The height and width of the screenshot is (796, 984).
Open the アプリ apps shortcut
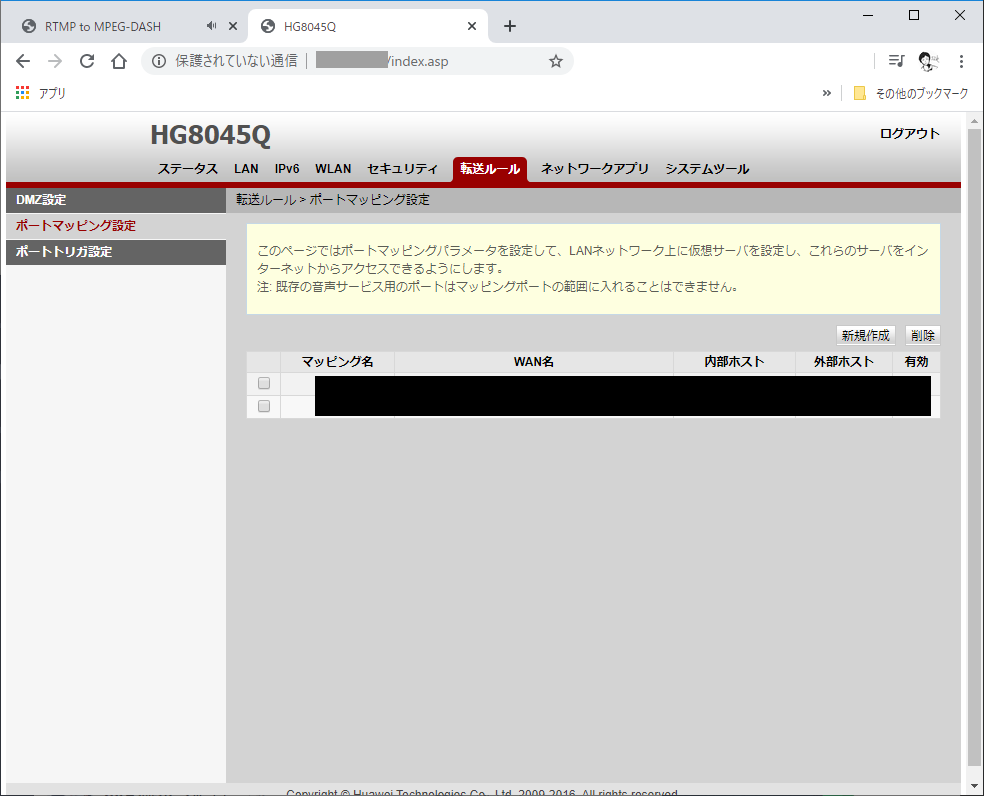(x=41, y=93)
